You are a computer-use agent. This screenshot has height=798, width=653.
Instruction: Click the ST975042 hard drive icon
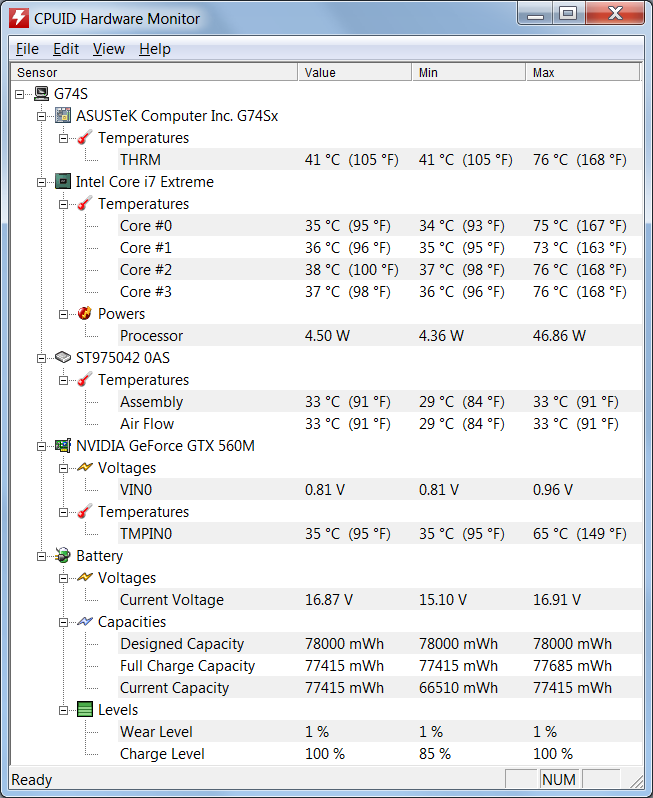(x=63, y=358)
